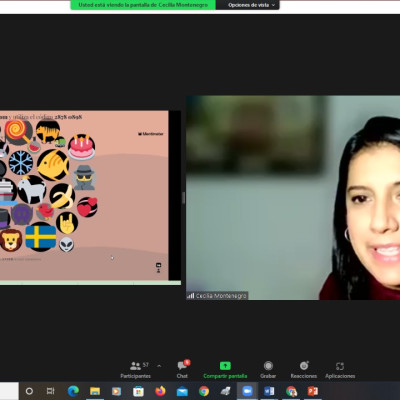400x400 pixels.
Task: Start recording with the Grabar button
Action: tap(268, 370)
